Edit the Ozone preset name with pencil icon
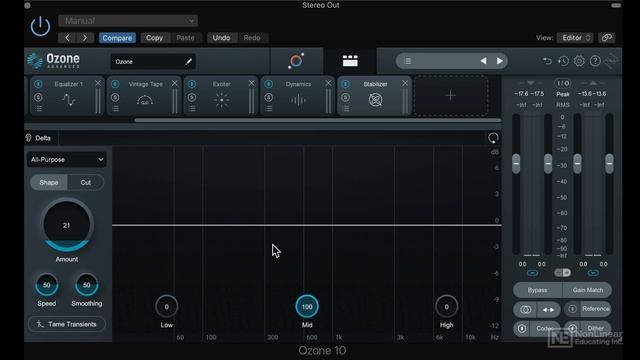The height and width of the screenshot is (360, 640). pyautogui.click(x=188, y=62)
